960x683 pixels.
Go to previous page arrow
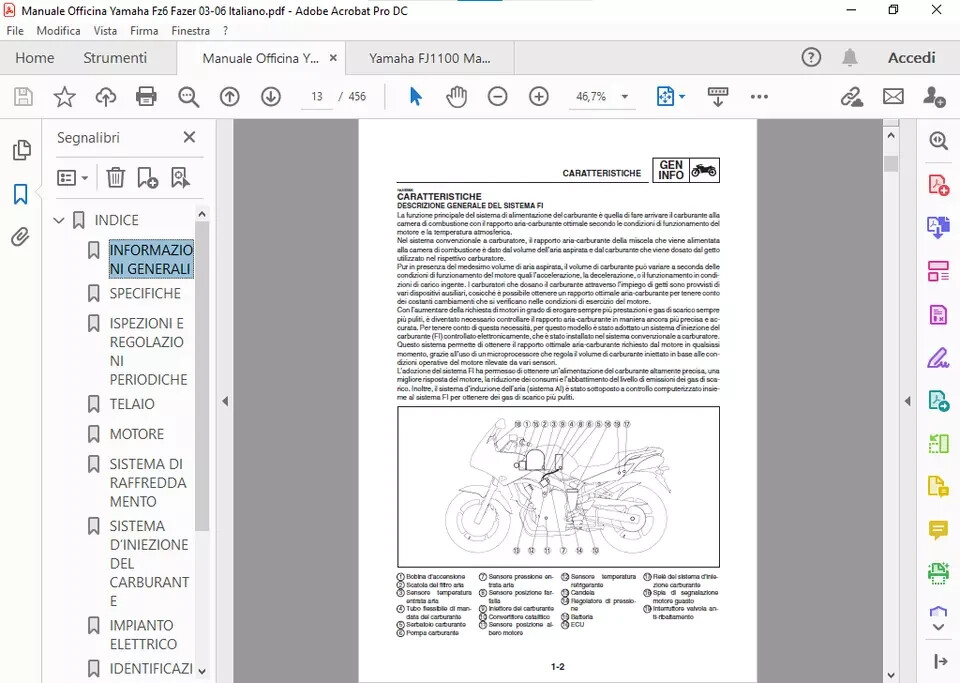[230, 97]
